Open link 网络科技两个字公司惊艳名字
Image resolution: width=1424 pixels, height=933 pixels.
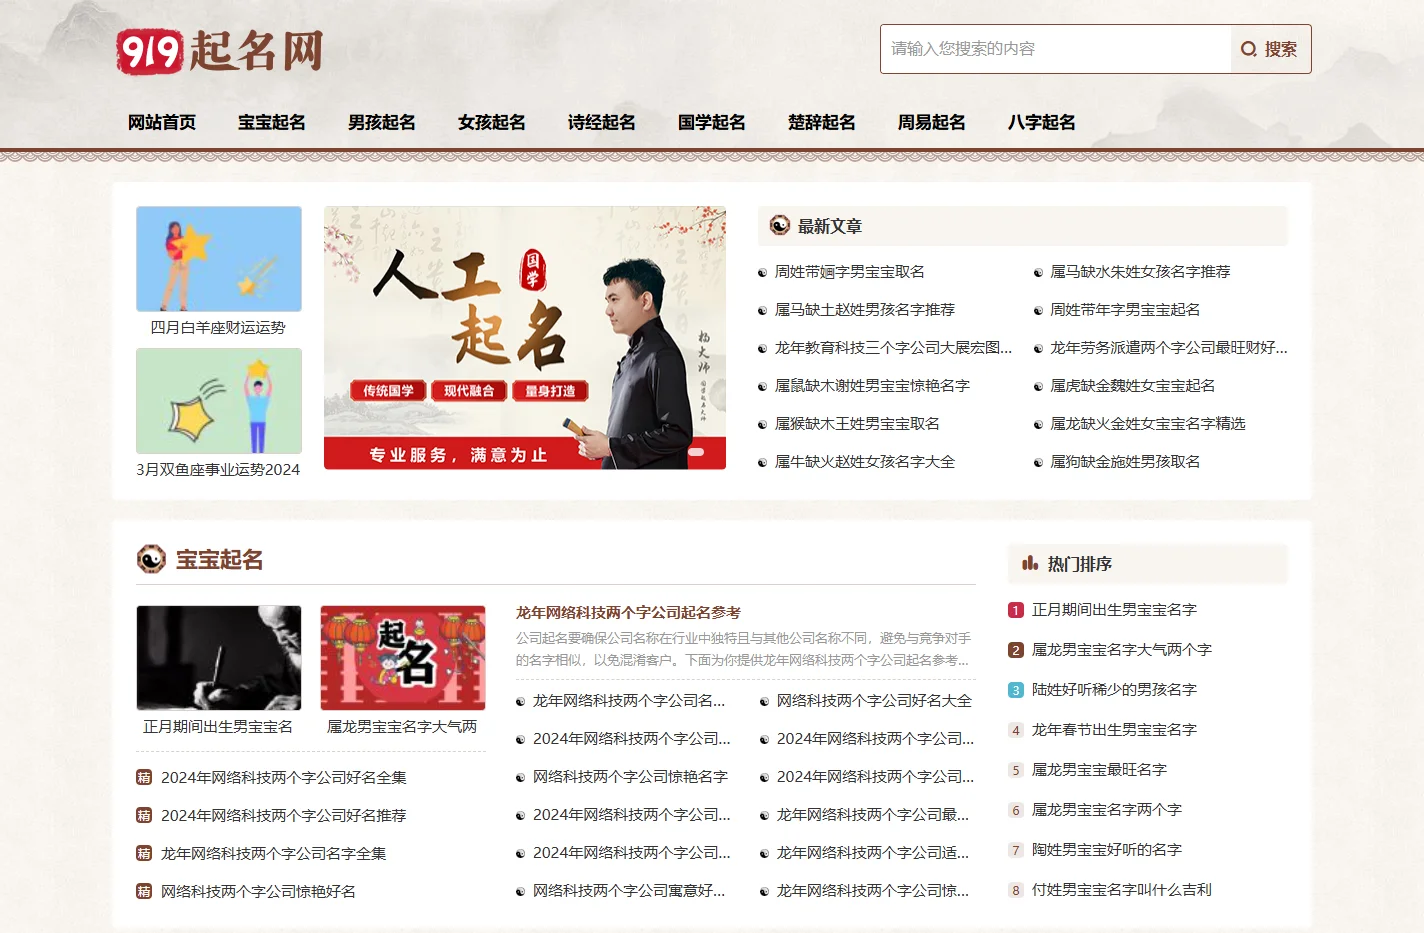630,777
